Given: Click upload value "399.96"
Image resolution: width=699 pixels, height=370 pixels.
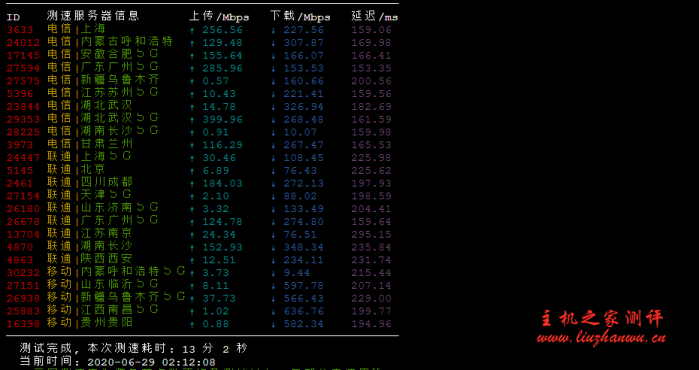Looking at the screenshot, I should pos(222,119).
